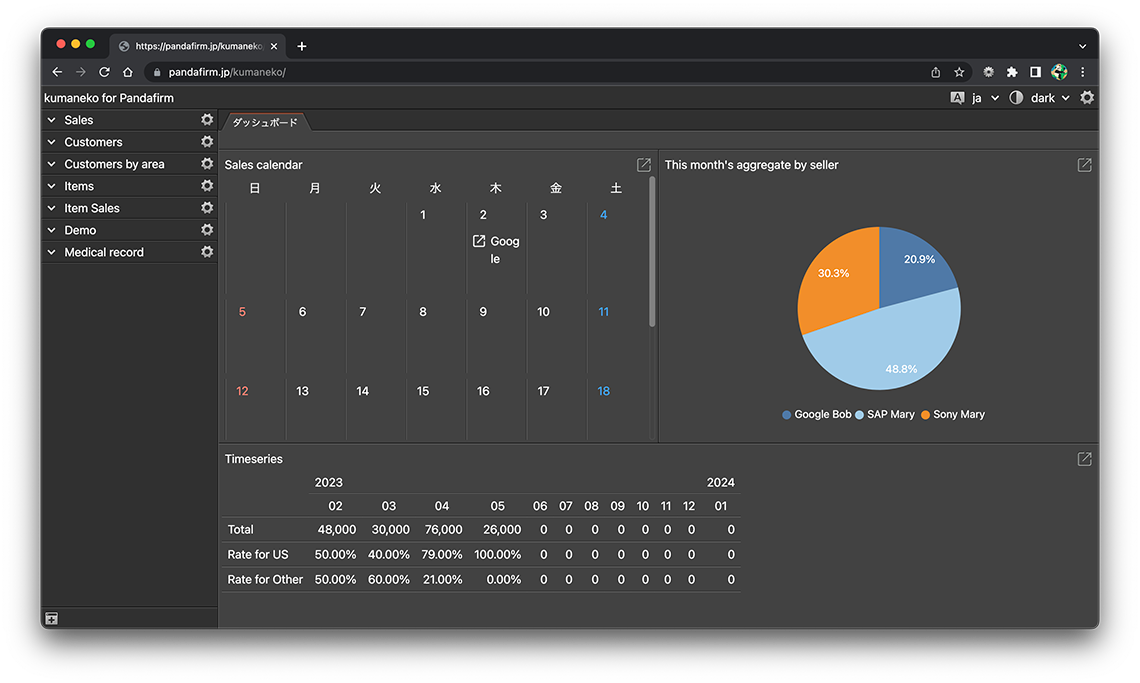The height and width of the screenshot is (683, 1140).
Task: Toggle Google Bob legend series
Action: point(817,415)
